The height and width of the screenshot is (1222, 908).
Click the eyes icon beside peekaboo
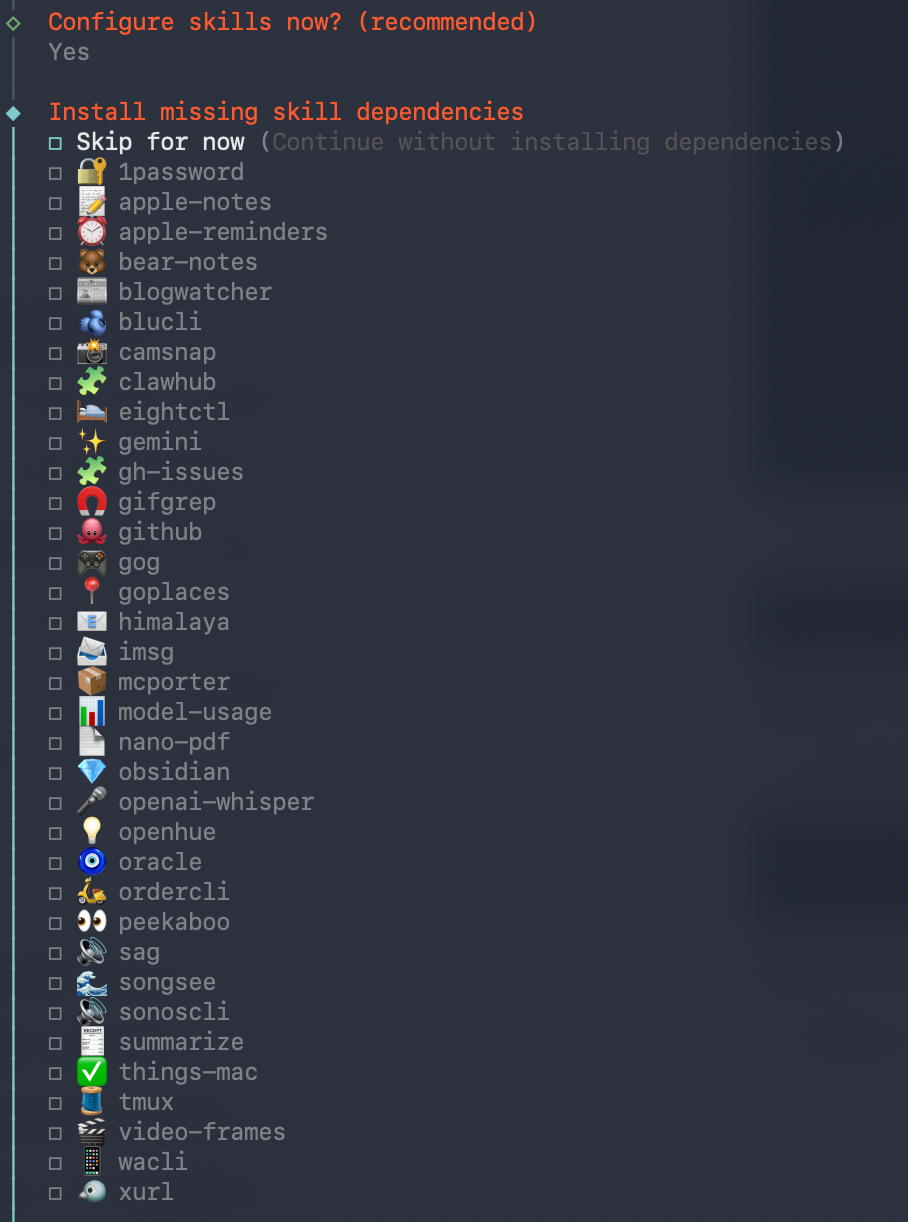click(92, 922)
